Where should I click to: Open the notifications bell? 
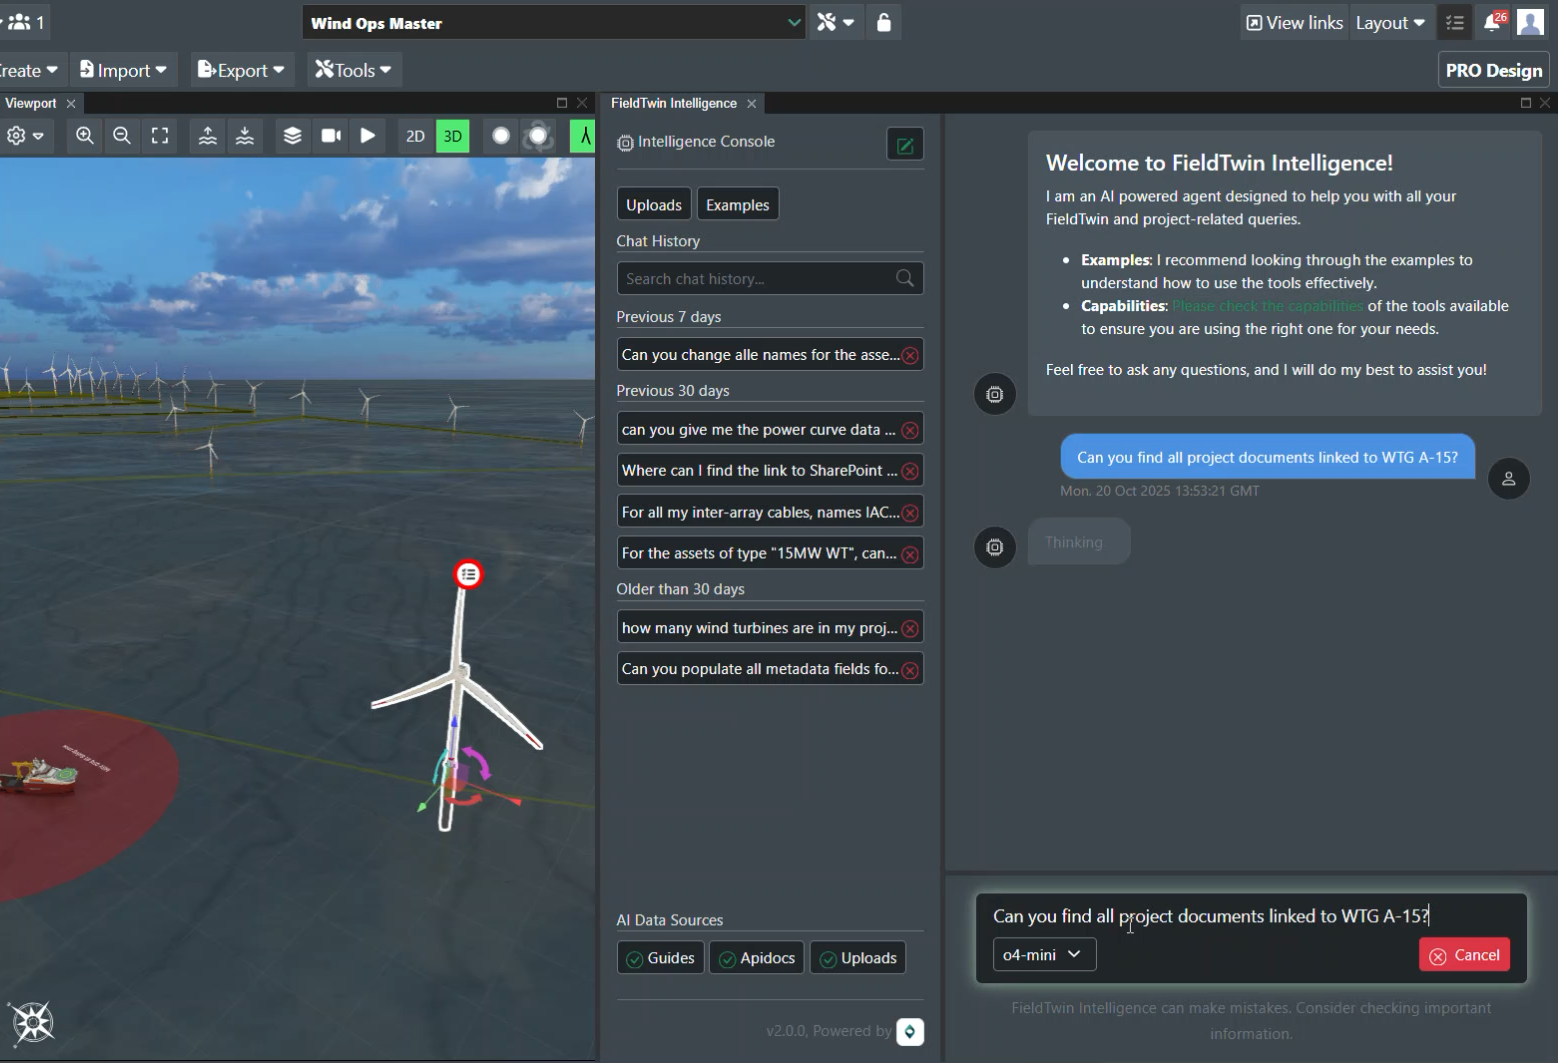click(x=1492, y=23)
